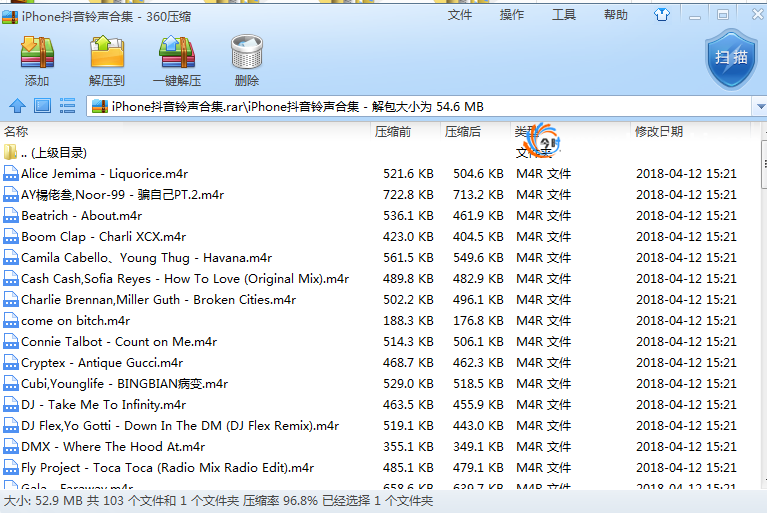Viewport: 767px width, 513px height.
Task: Select the parent directory folder icon
Action: (10, 152)
